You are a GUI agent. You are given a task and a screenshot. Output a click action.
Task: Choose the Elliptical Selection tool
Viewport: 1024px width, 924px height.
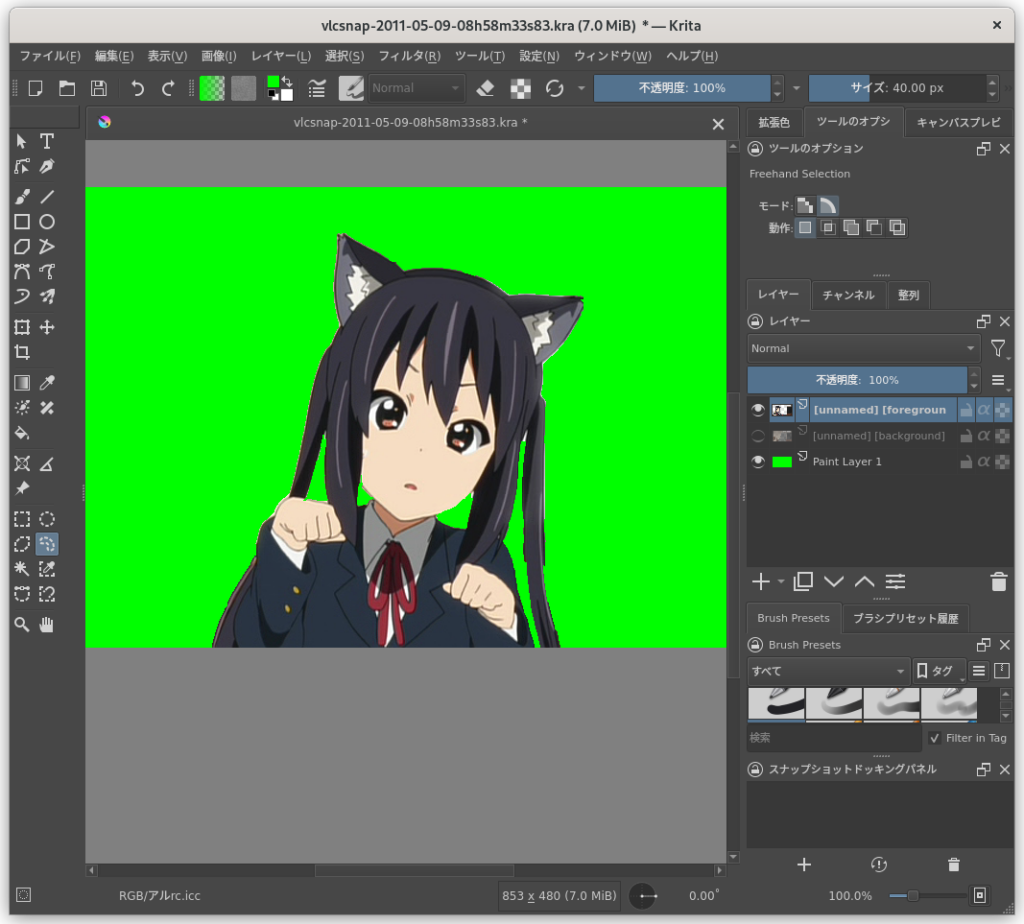47,519
